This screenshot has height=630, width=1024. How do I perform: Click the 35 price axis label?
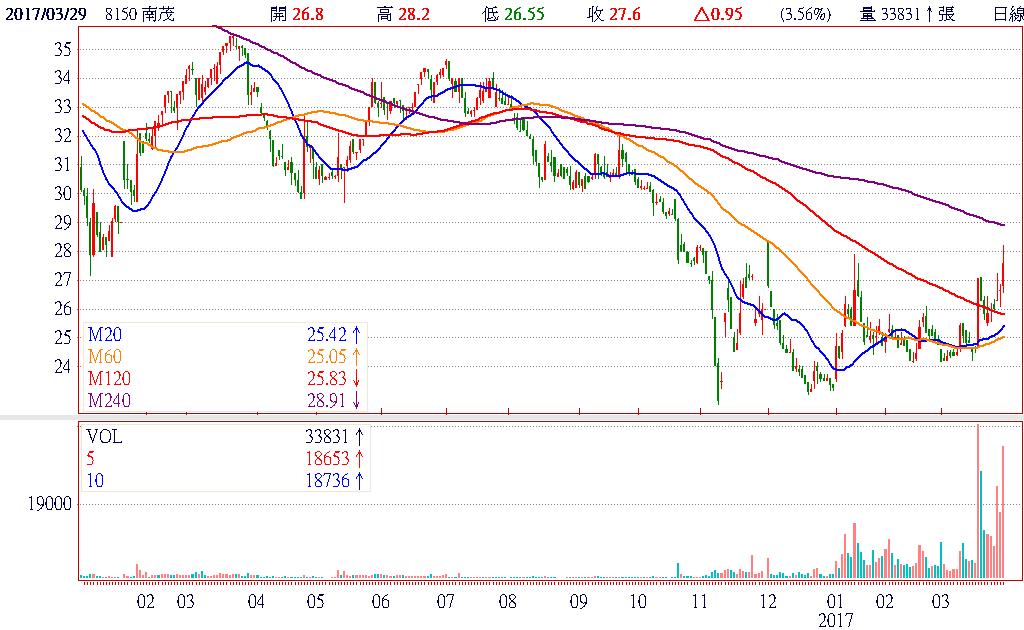(62, 49)
